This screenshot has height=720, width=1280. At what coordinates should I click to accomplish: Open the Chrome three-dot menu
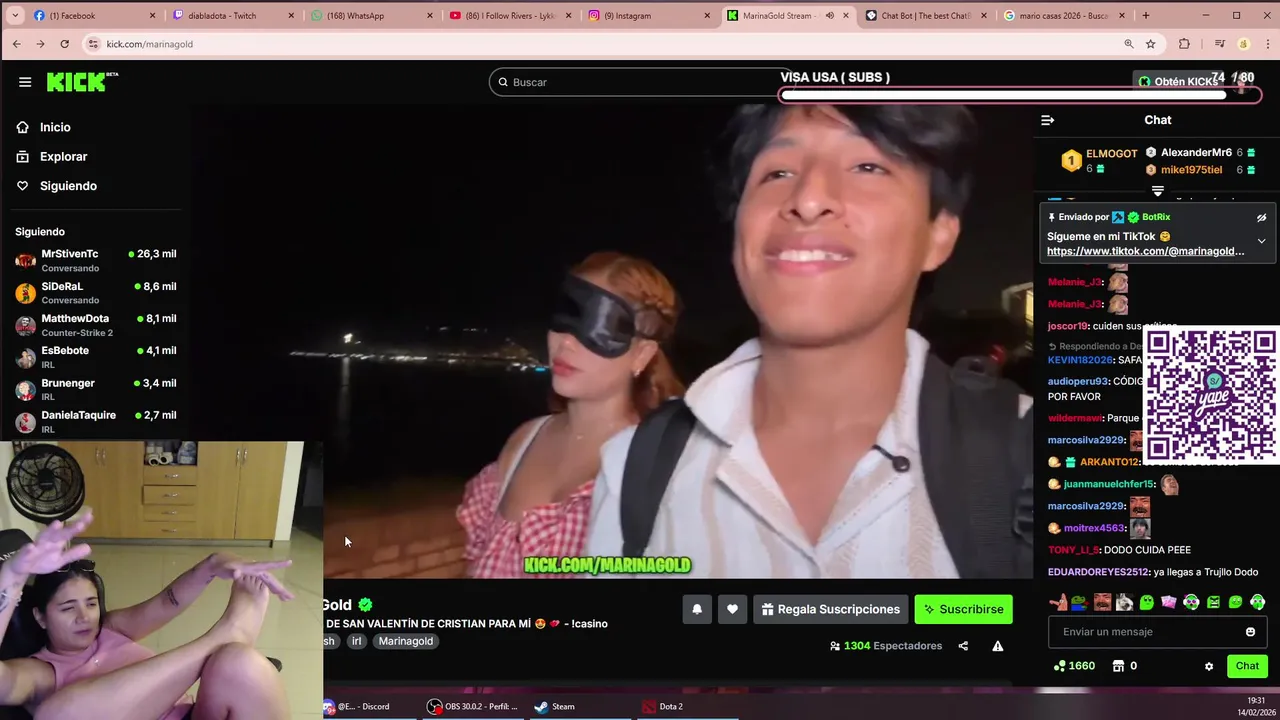(1266, 44)
